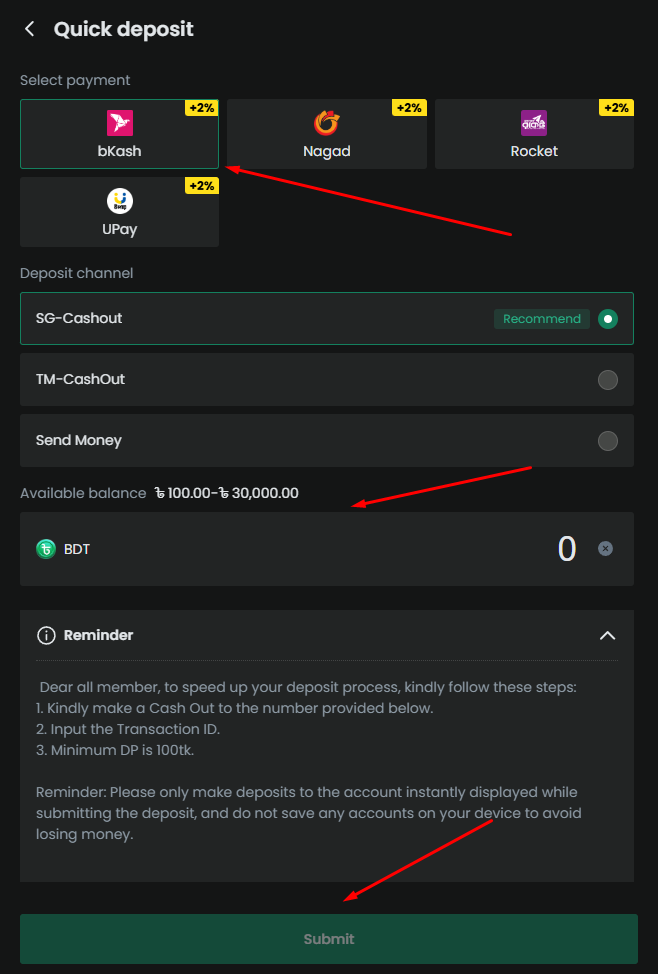Click the bKash bird logo icon
Screen dimensions: 658x974
[x=119, y=123]
